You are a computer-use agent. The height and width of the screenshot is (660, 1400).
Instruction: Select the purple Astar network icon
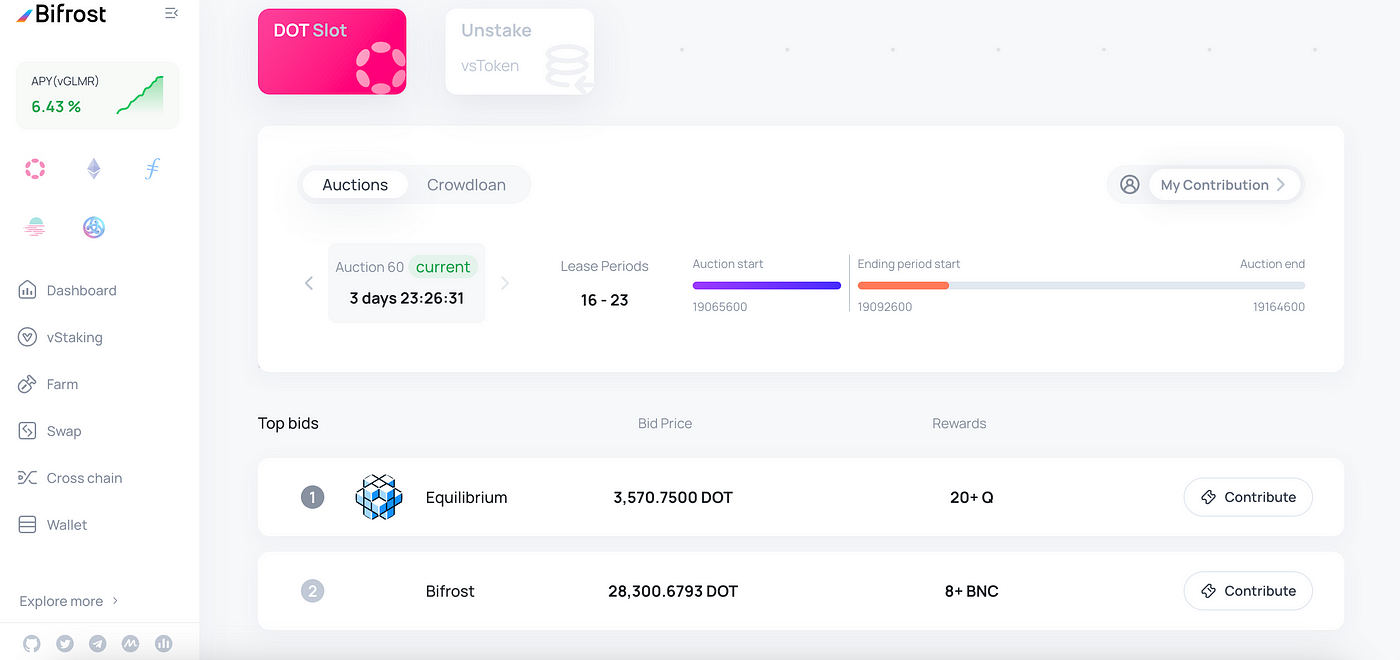[x=93, y=227]
